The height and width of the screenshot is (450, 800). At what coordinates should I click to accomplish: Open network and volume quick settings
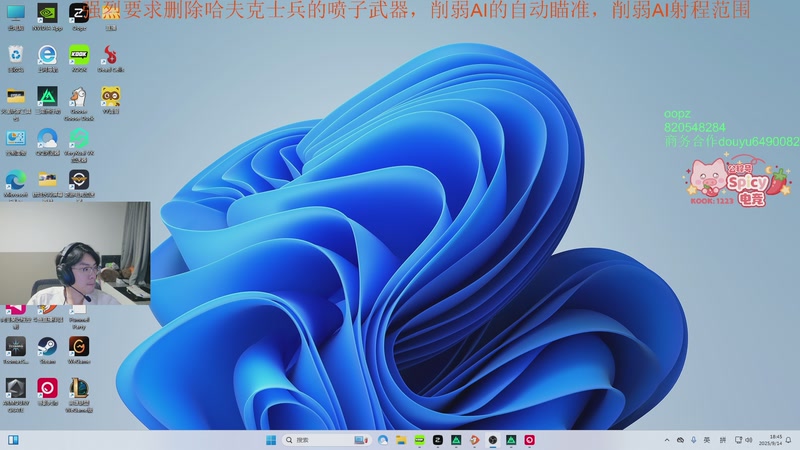point(743,440)
